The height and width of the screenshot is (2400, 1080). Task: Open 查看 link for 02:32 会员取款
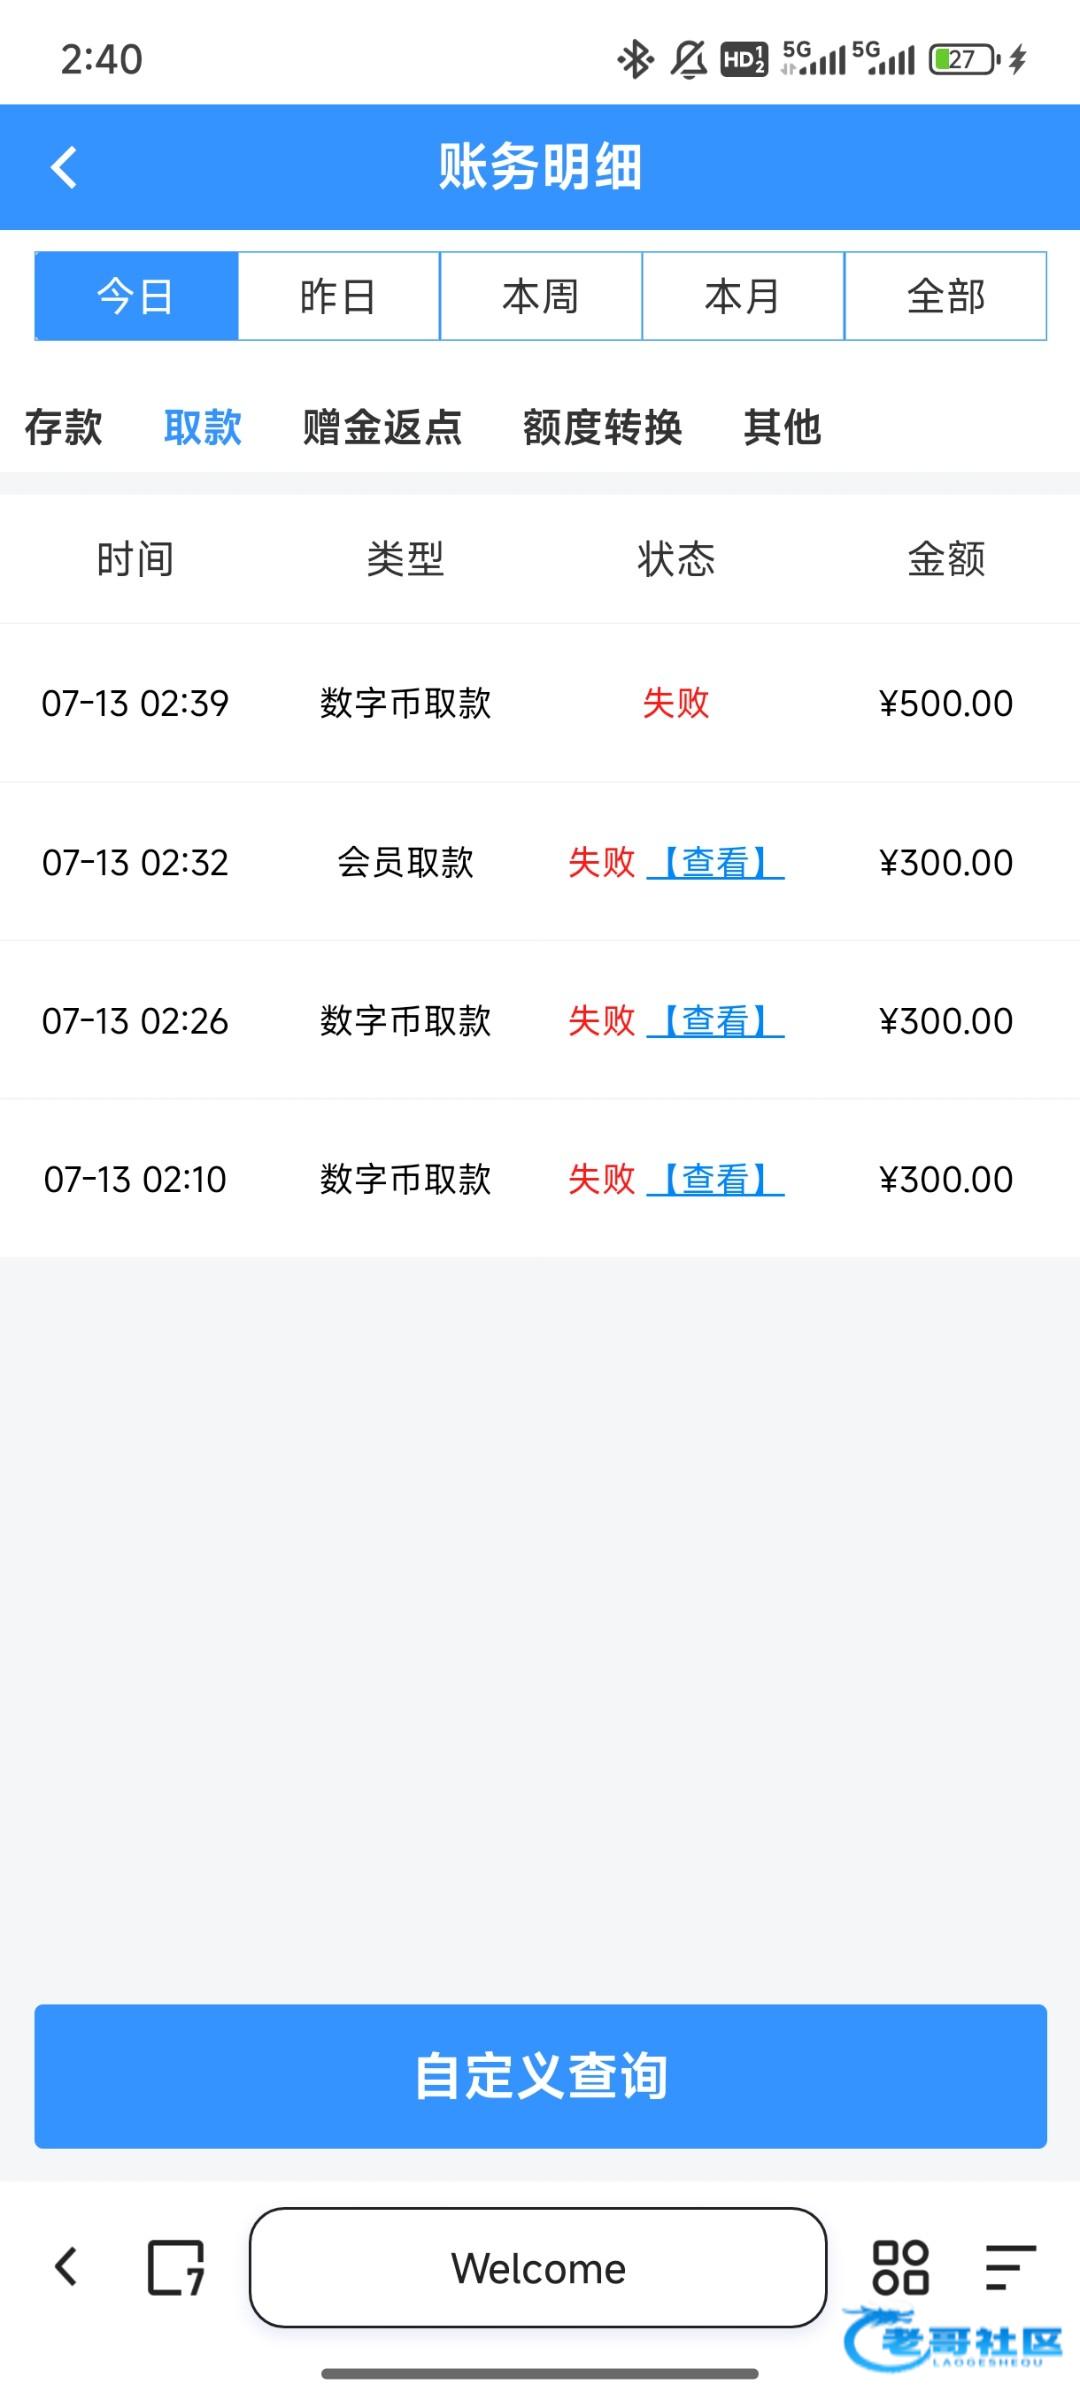[x=716, y=862]
